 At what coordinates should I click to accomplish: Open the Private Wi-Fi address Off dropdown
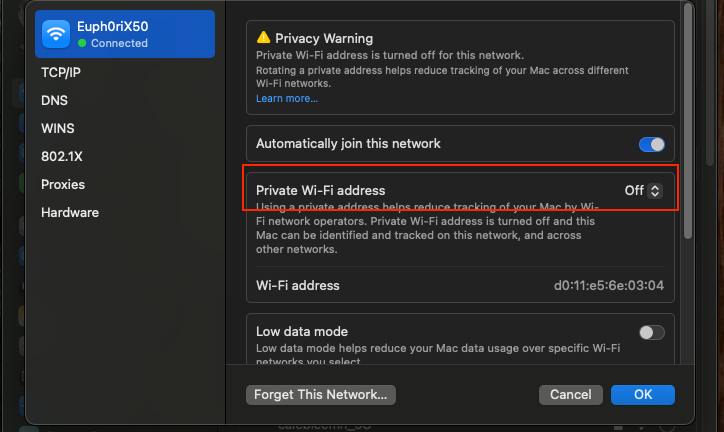click(644, 190)
